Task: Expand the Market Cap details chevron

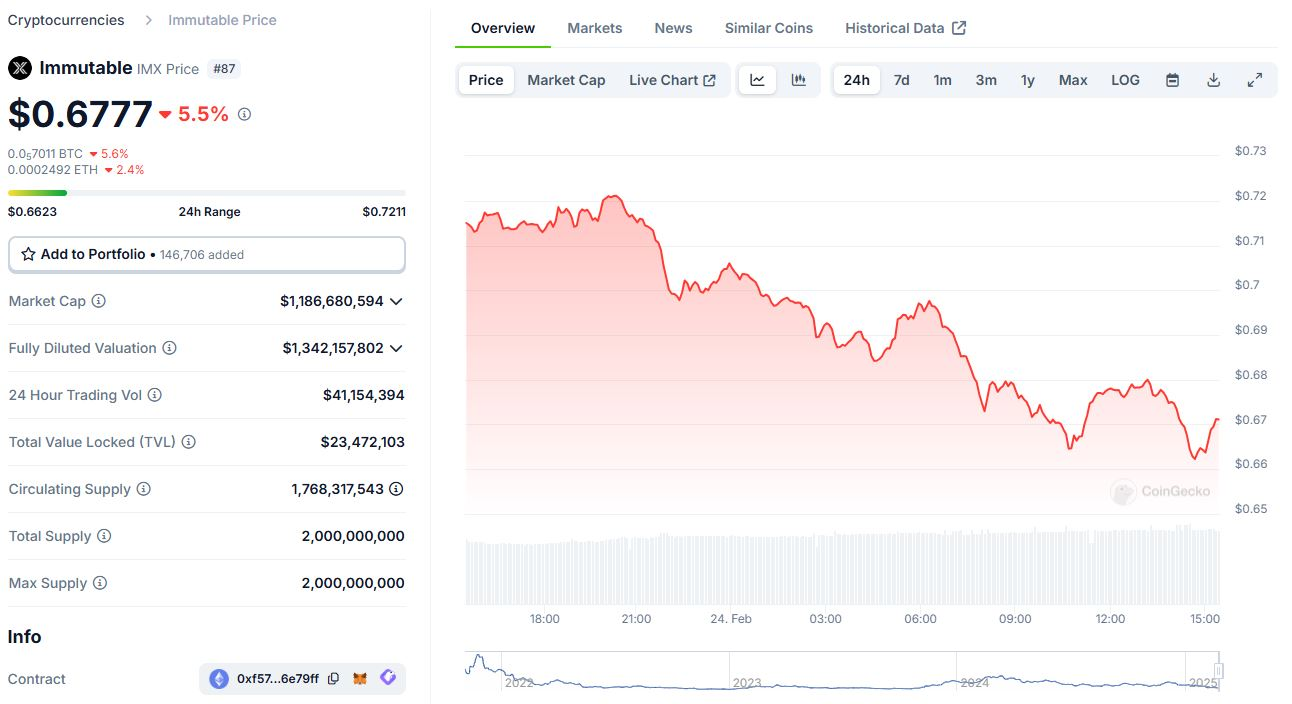Action: click(396, 301)
